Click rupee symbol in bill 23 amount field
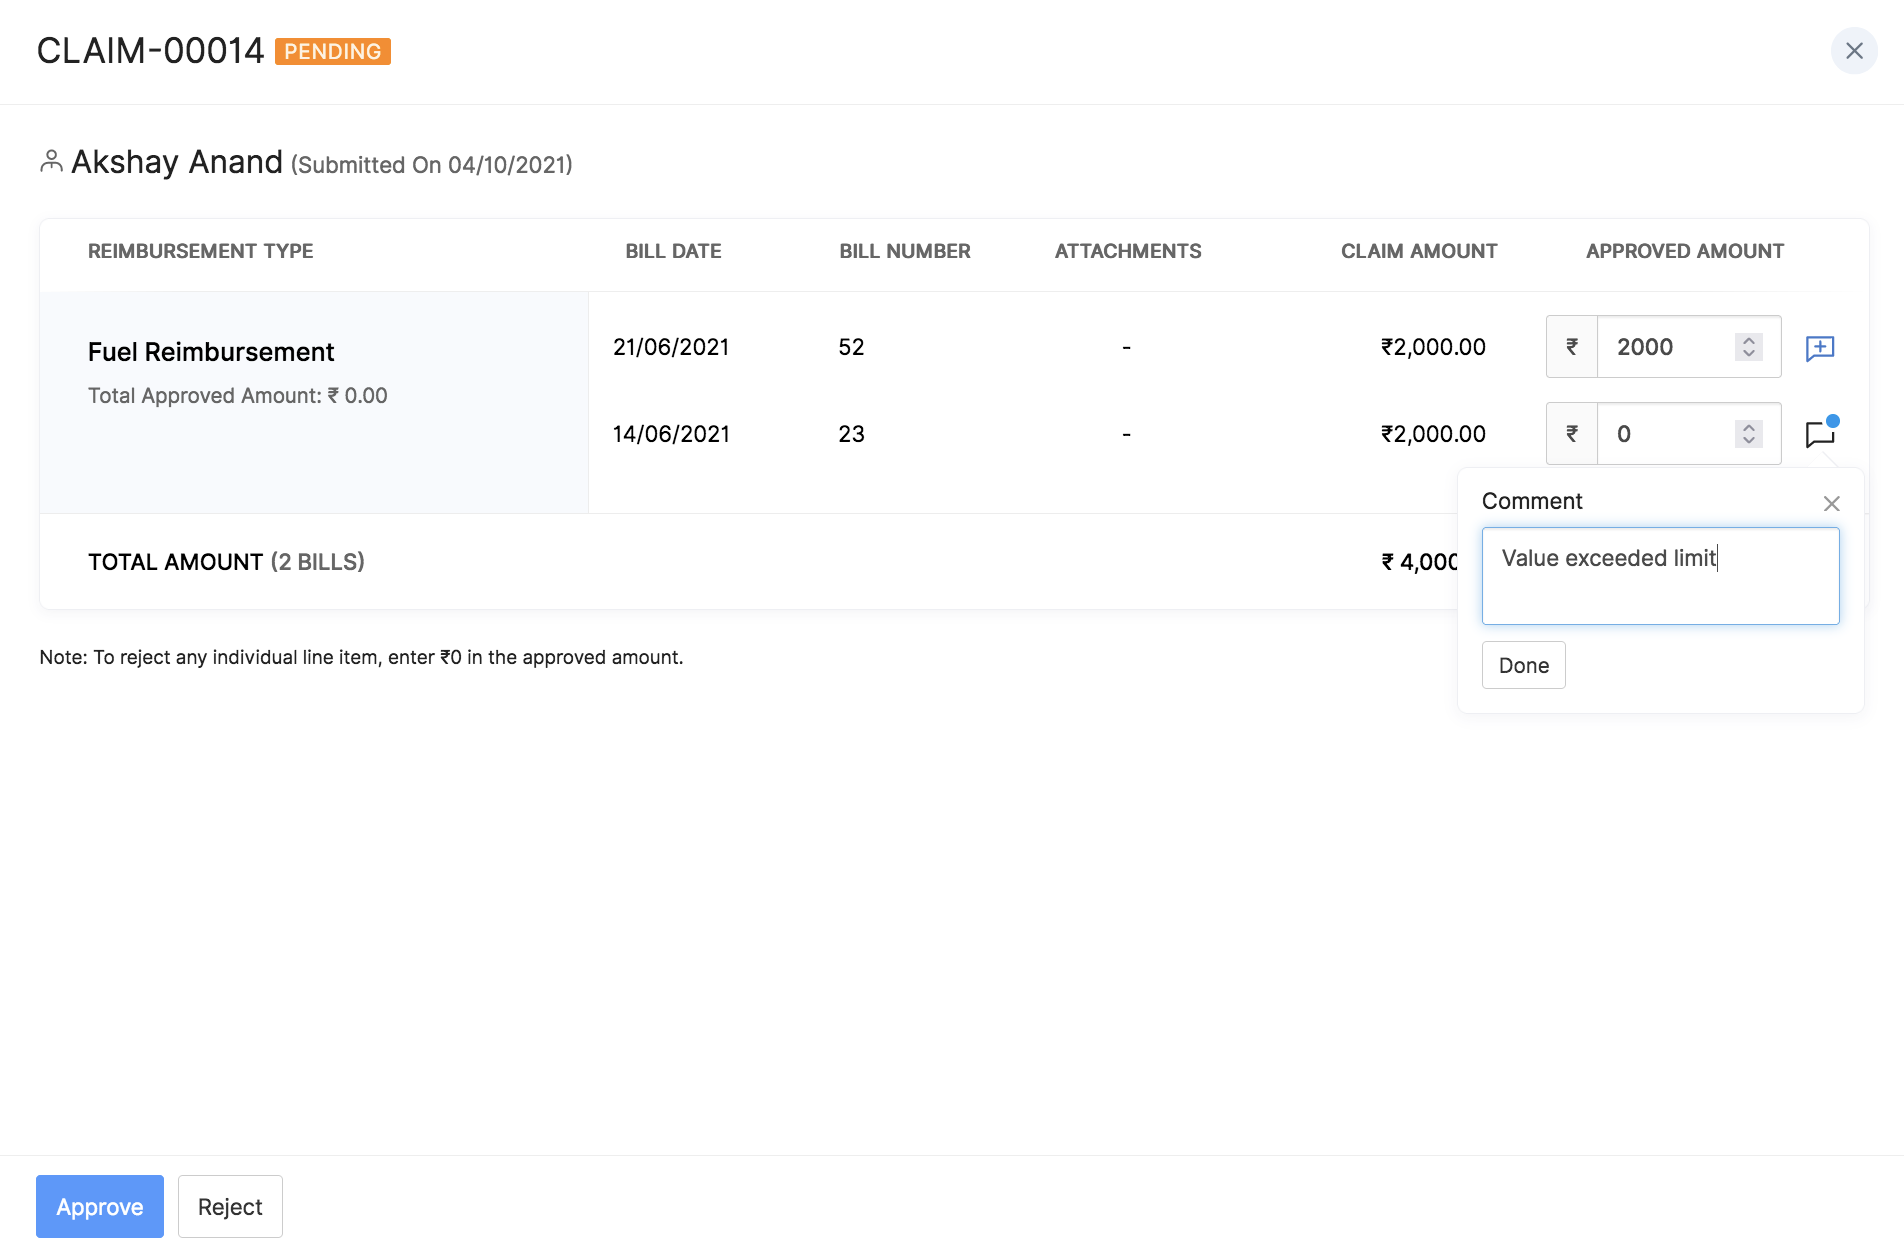The width and height of the screenshot is (1904, 1250). click(1572, 434)
